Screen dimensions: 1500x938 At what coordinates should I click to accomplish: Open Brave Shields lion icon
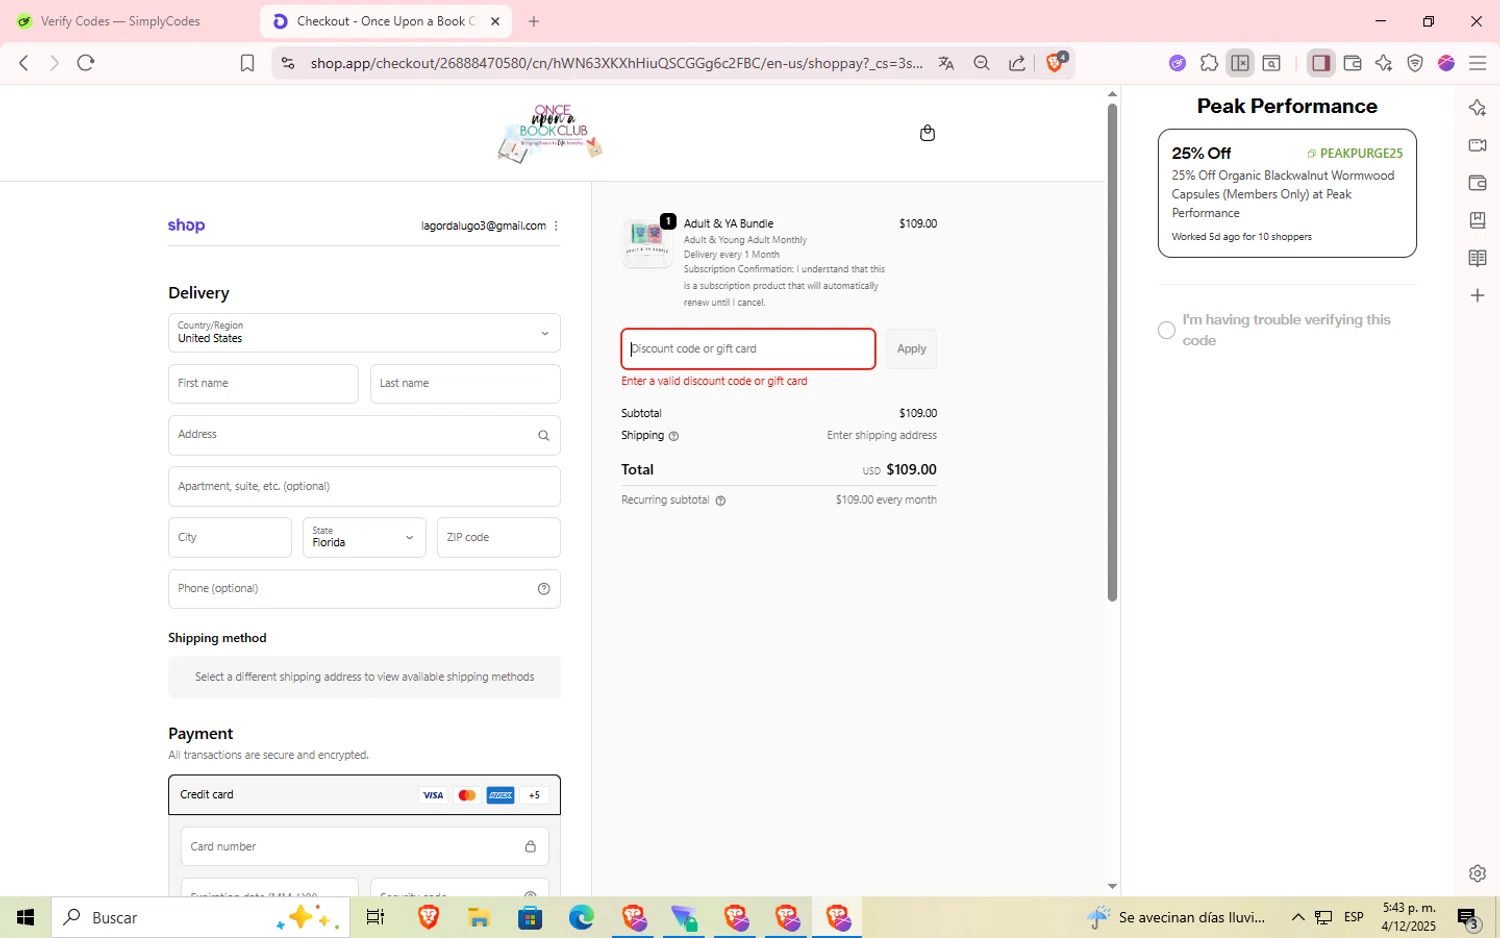[1056, 62]
